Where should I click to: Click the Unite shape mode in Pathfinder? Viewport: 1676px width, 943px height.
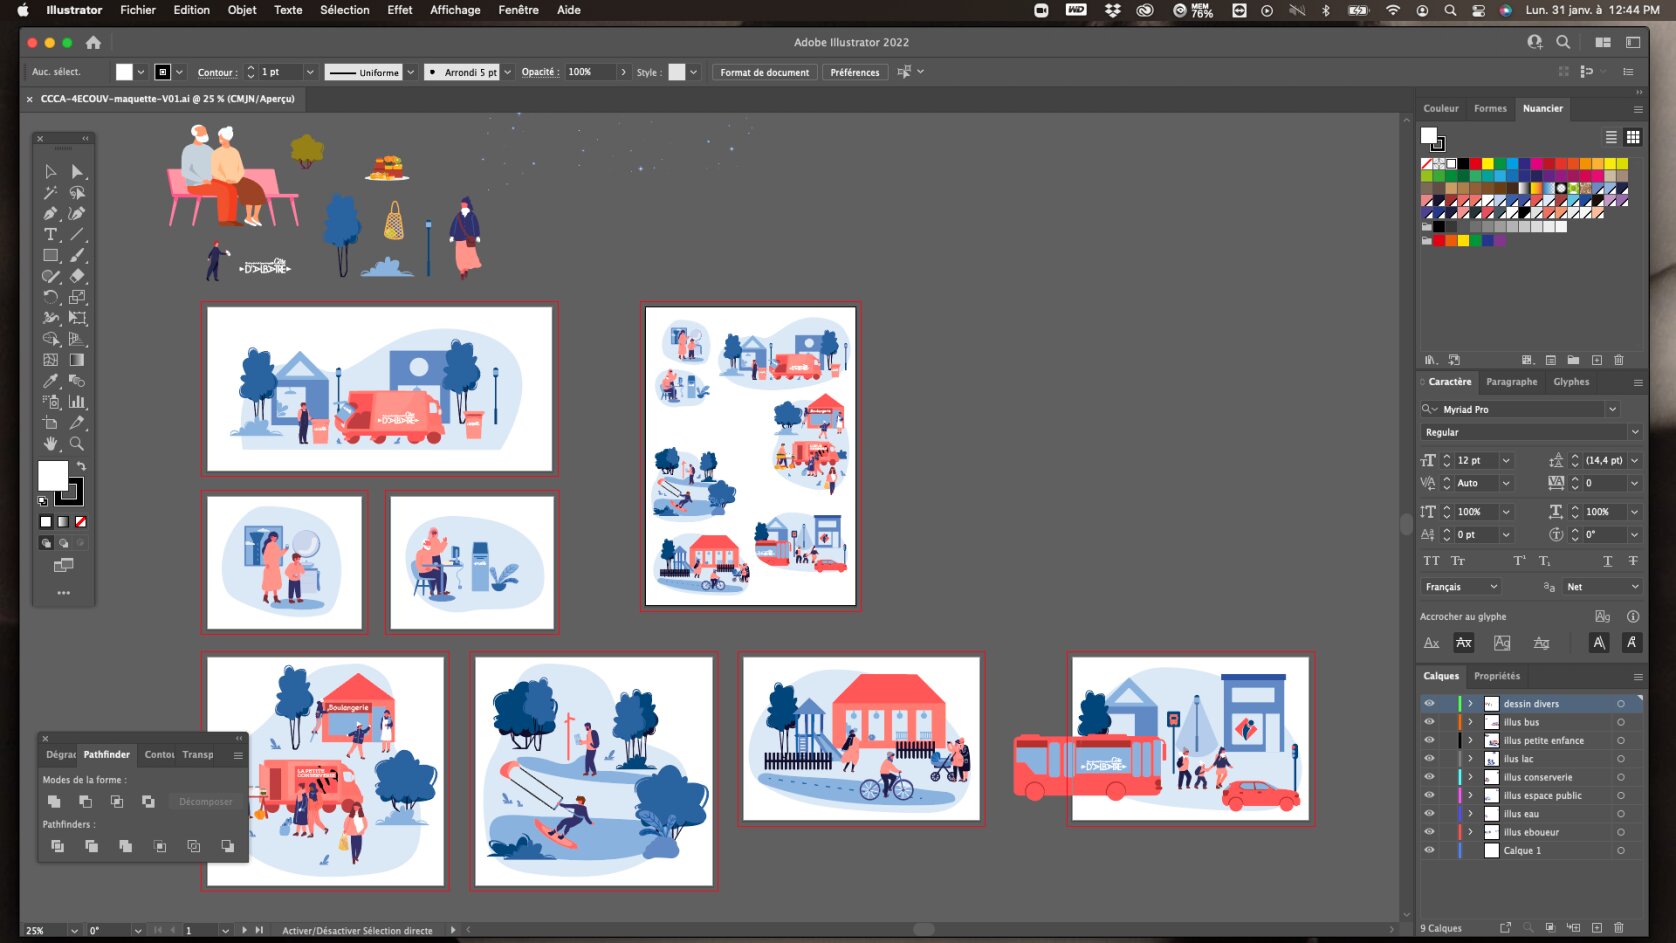[54, 802]
